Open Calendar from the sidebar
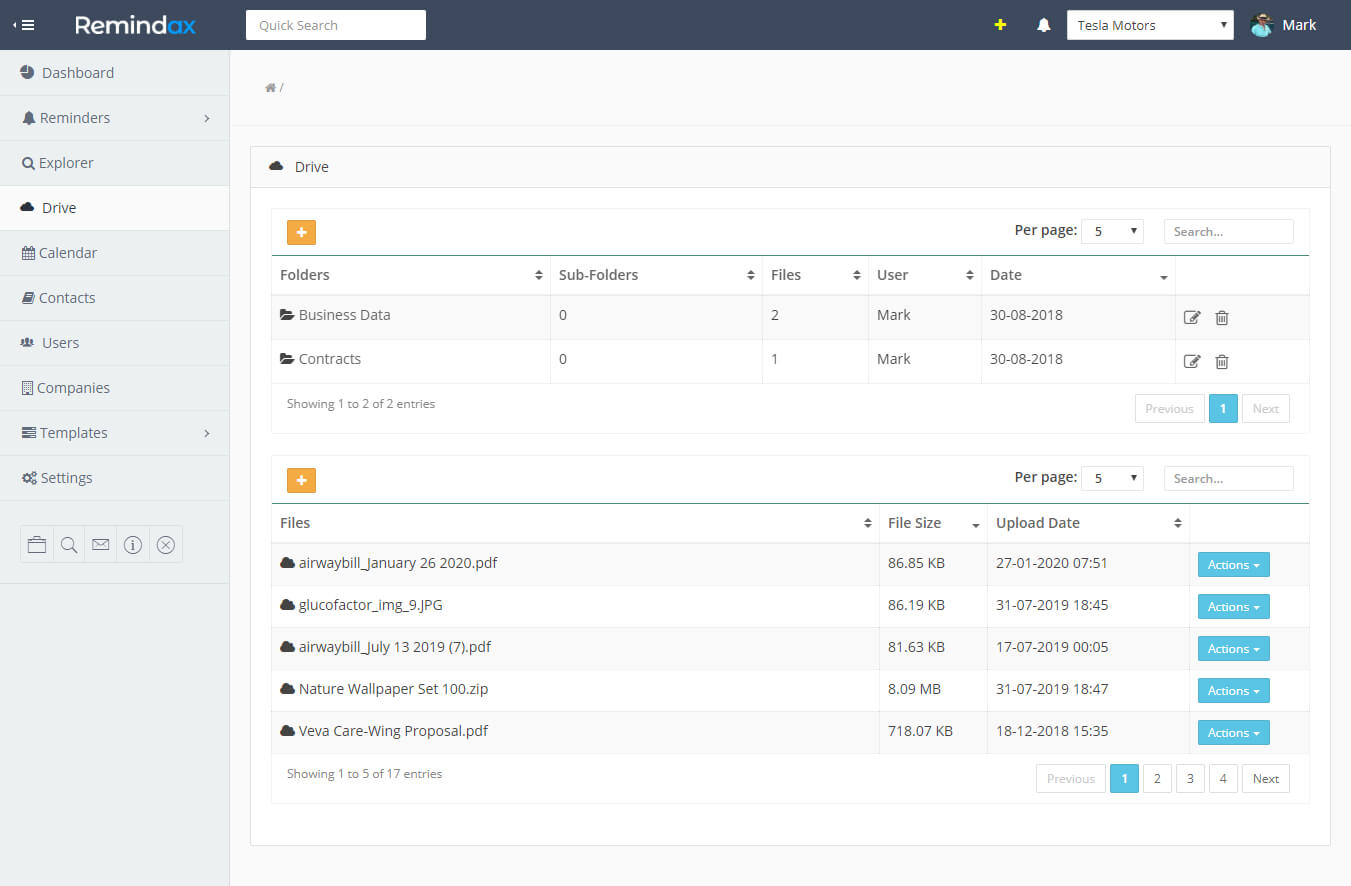Screen dimensions: 1351x886 [x=114, y=253]
